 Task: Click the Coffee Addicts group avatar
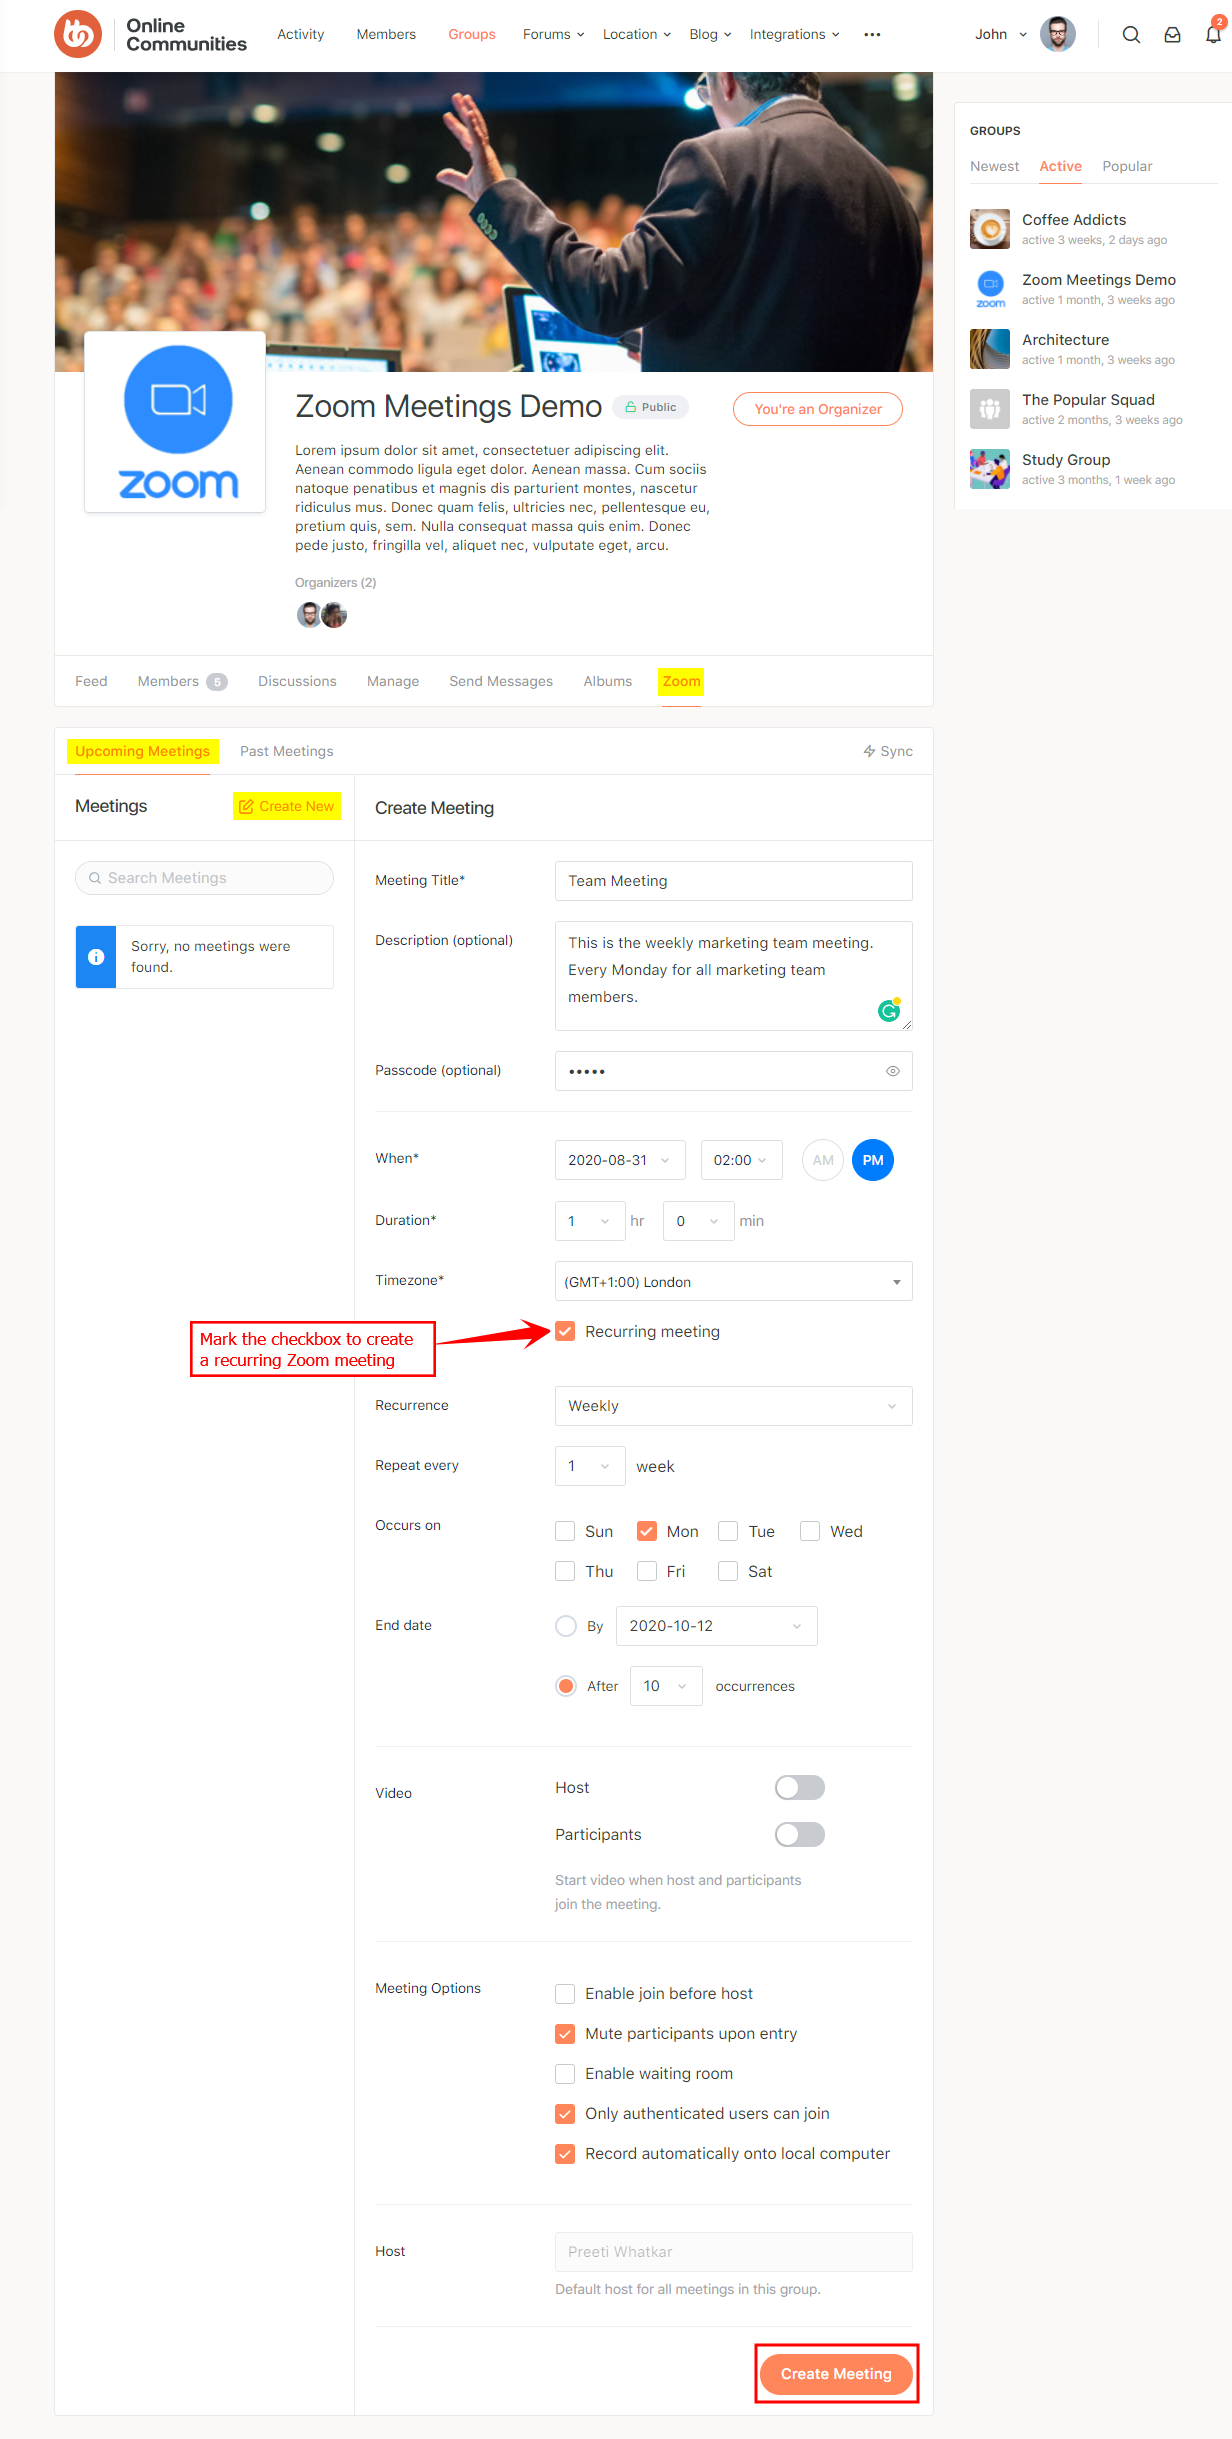pos(989,229)
